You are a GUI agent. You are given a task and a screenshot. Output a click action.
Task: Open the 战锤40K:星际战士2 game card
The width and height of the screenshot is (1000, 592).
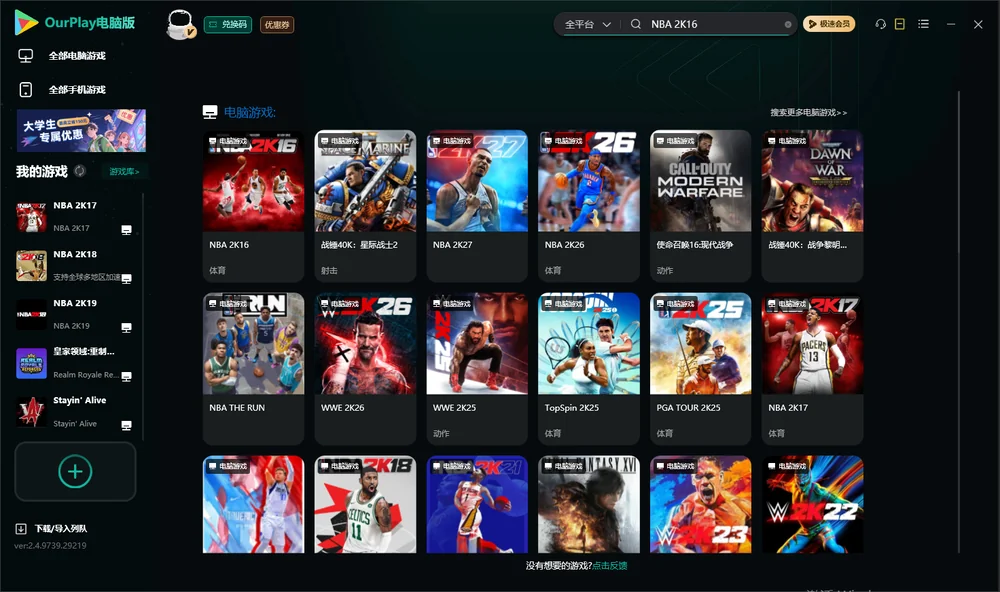tap(365, 206)
